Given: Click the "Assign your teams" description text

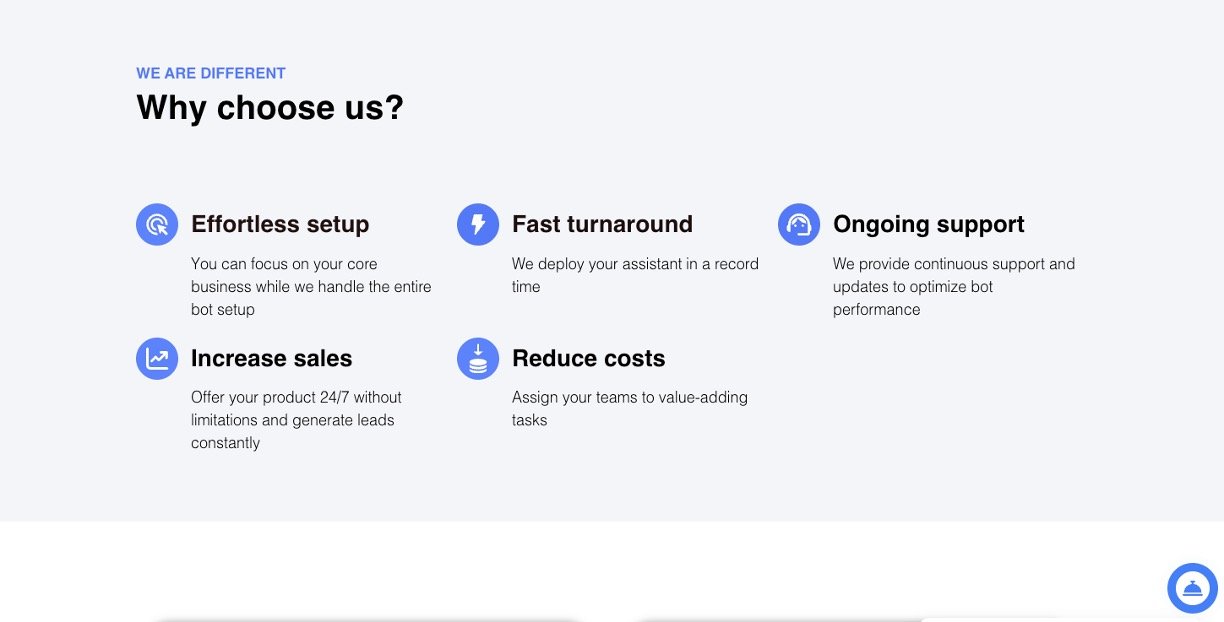Looking at the screenshot, I should coord(629,408).
